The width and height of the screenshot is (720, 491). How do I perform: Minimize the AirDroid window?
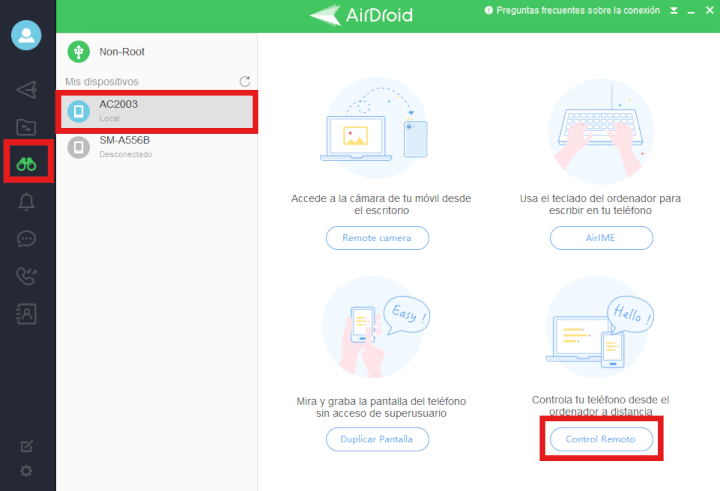point(691,11)
